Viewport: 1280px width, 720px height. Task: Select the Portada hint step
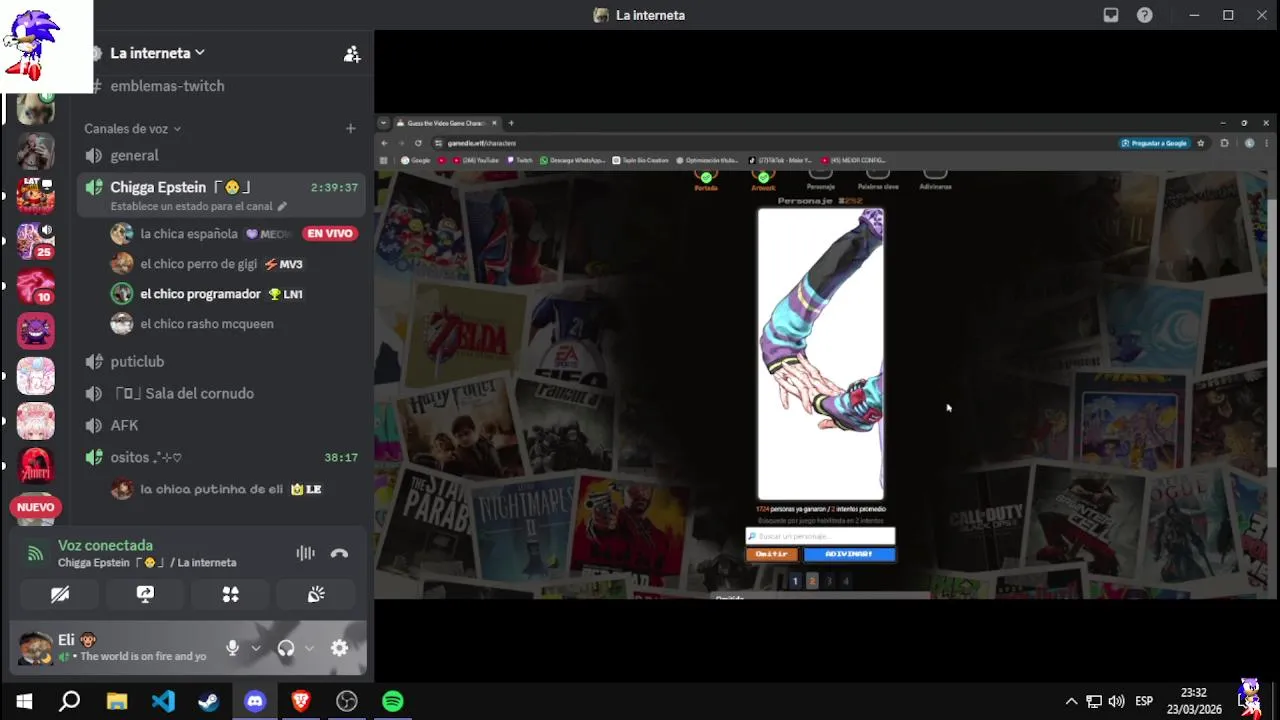pyautogui.click(x=706, y=180)
